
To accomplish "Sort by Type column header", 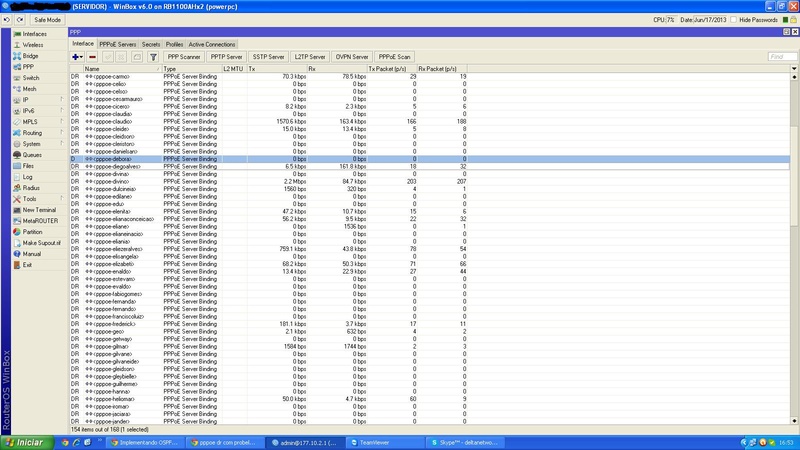I will pyautogui.click(x=191, y=68).
